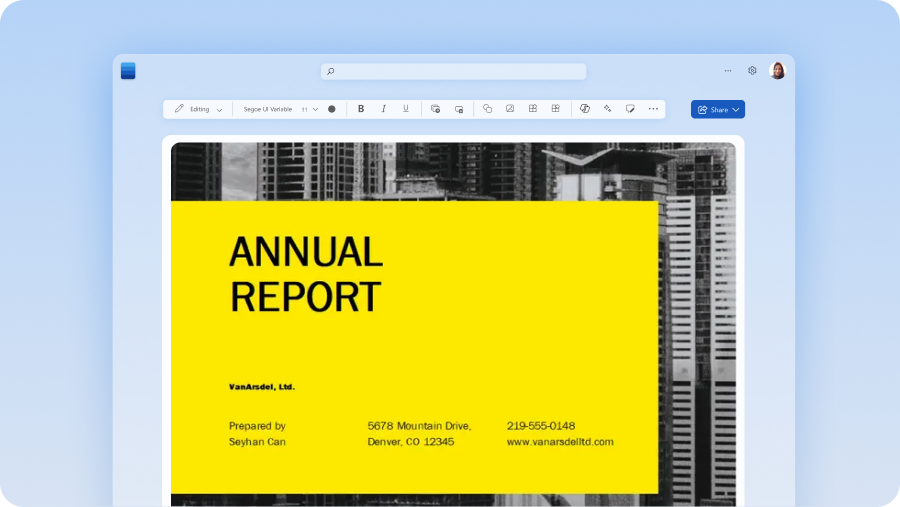Open the www.vanarsdelltd.com link

tap(560, 442)
